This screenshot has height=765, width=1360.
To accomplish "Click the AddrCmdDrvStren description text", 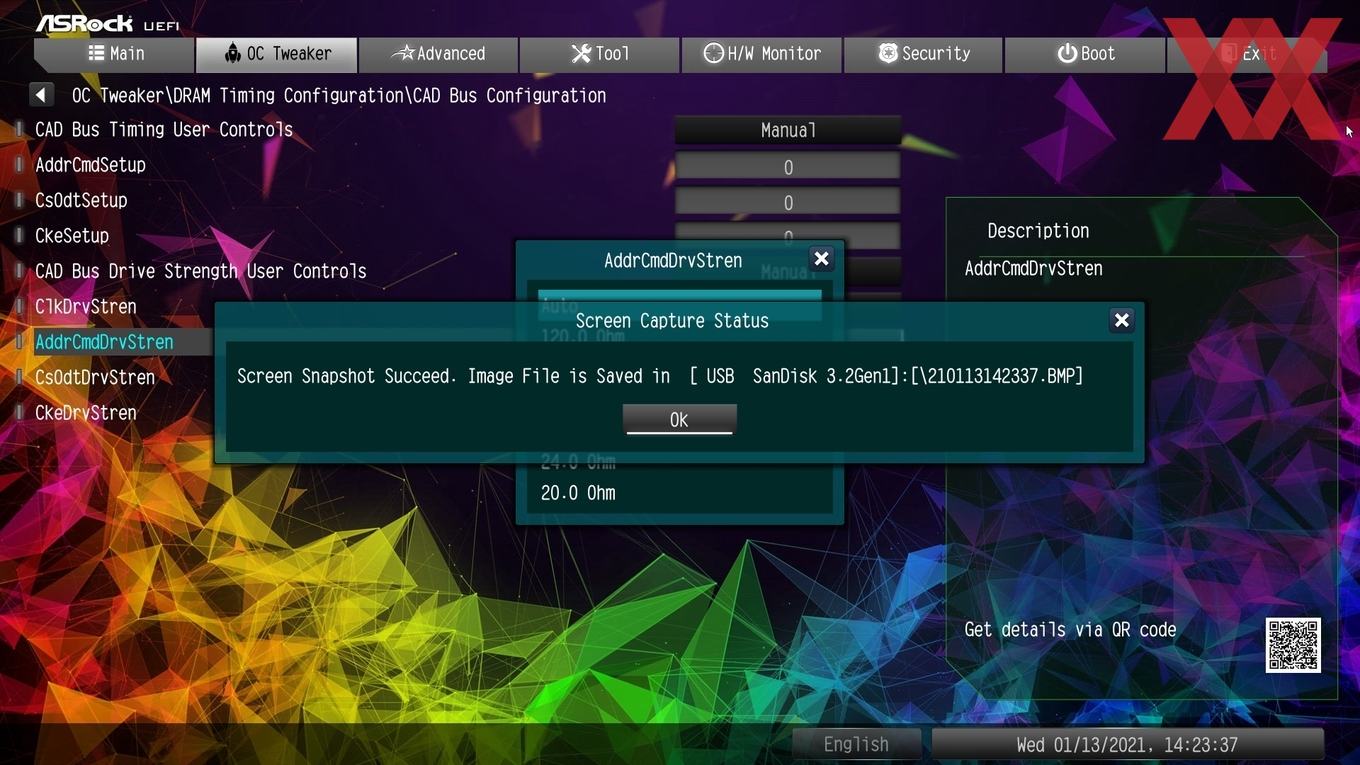I will [x=1033, y=268].
